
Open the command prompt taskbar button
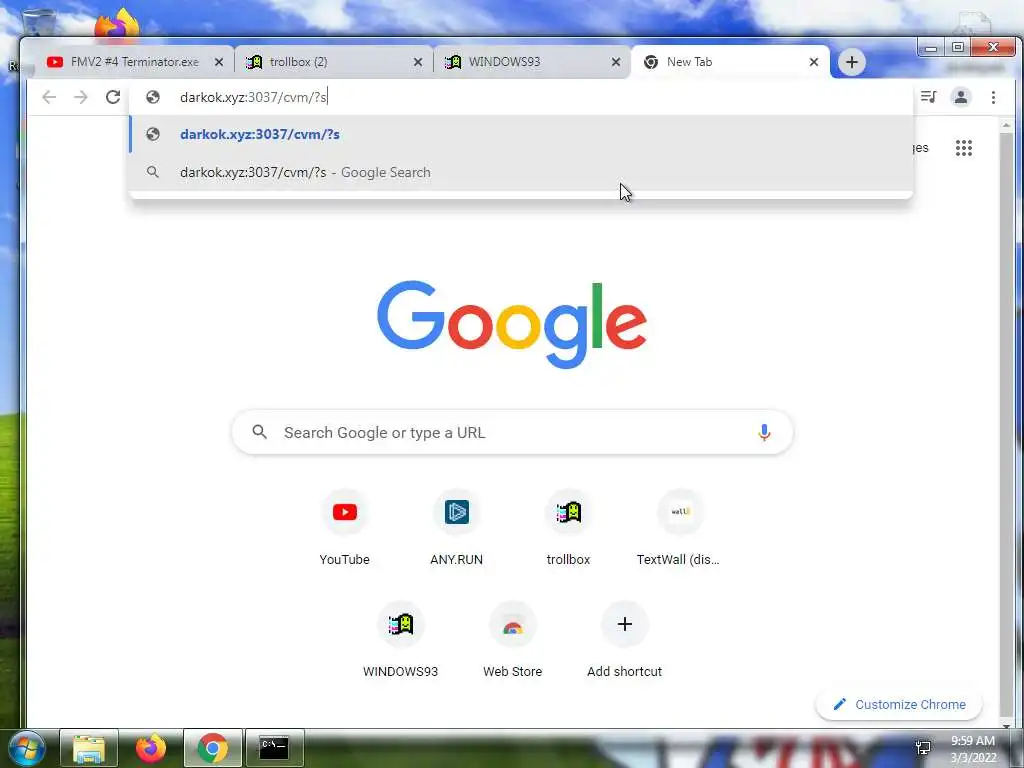[x=274, y=748]
